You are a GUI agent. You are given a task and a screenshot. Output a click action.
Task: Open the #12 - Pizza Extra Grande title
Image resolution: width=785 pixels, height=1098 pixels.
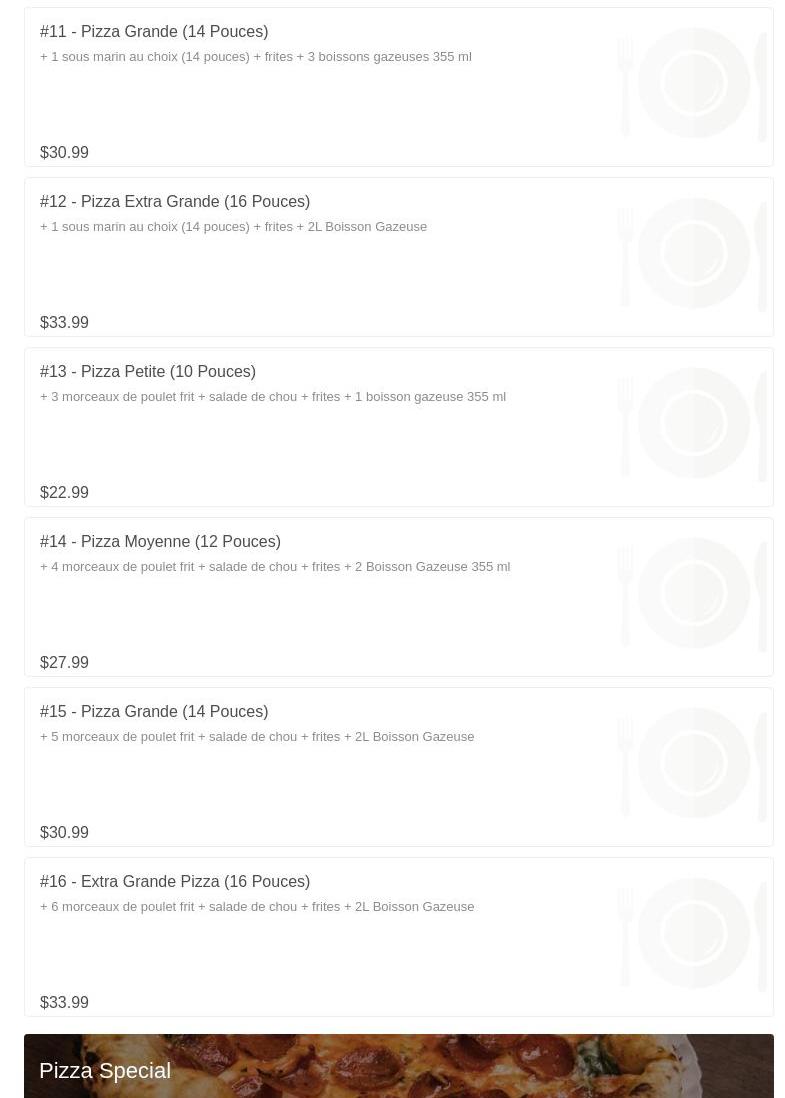pyautogui.click(x=175, y=202)
